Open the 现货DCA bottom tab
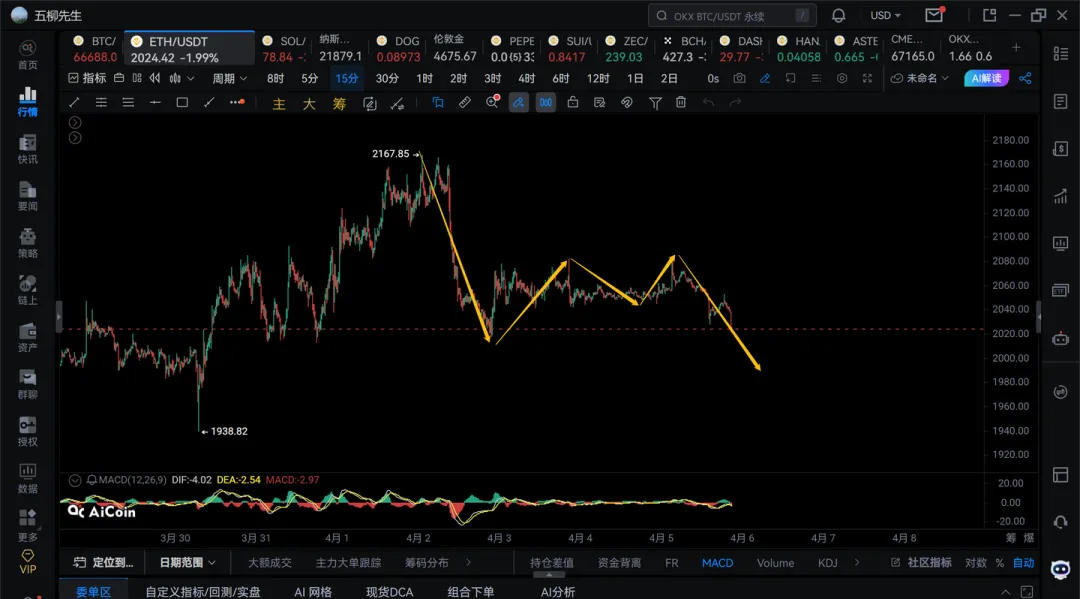This screenshot has width=1080, height=599. tap(389, 592)
